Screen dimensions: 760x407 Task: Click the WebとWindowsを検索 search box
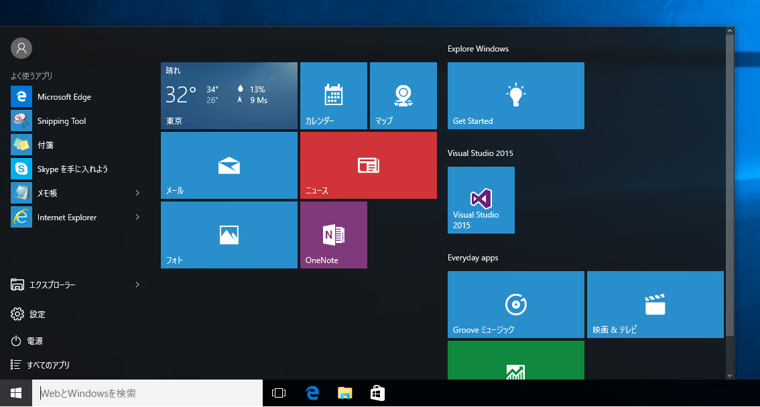(x=147, y=393)
